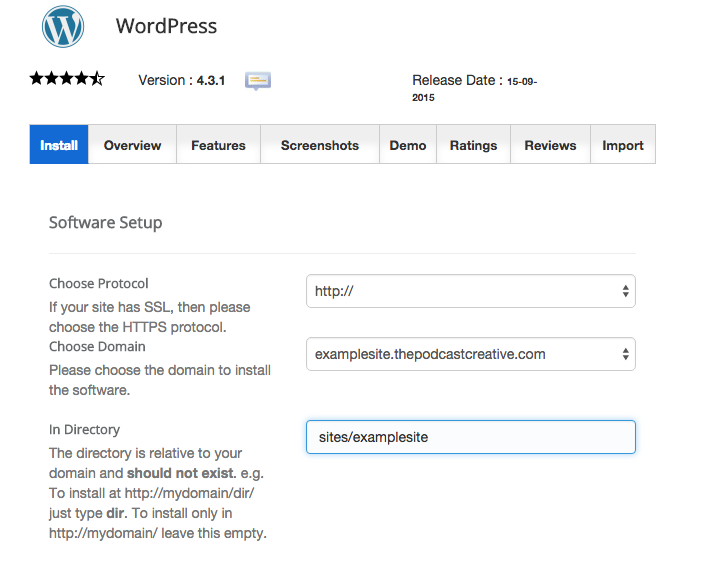Select the Demo tab
This screenshot has height=576, width=712.
[408, 144]
